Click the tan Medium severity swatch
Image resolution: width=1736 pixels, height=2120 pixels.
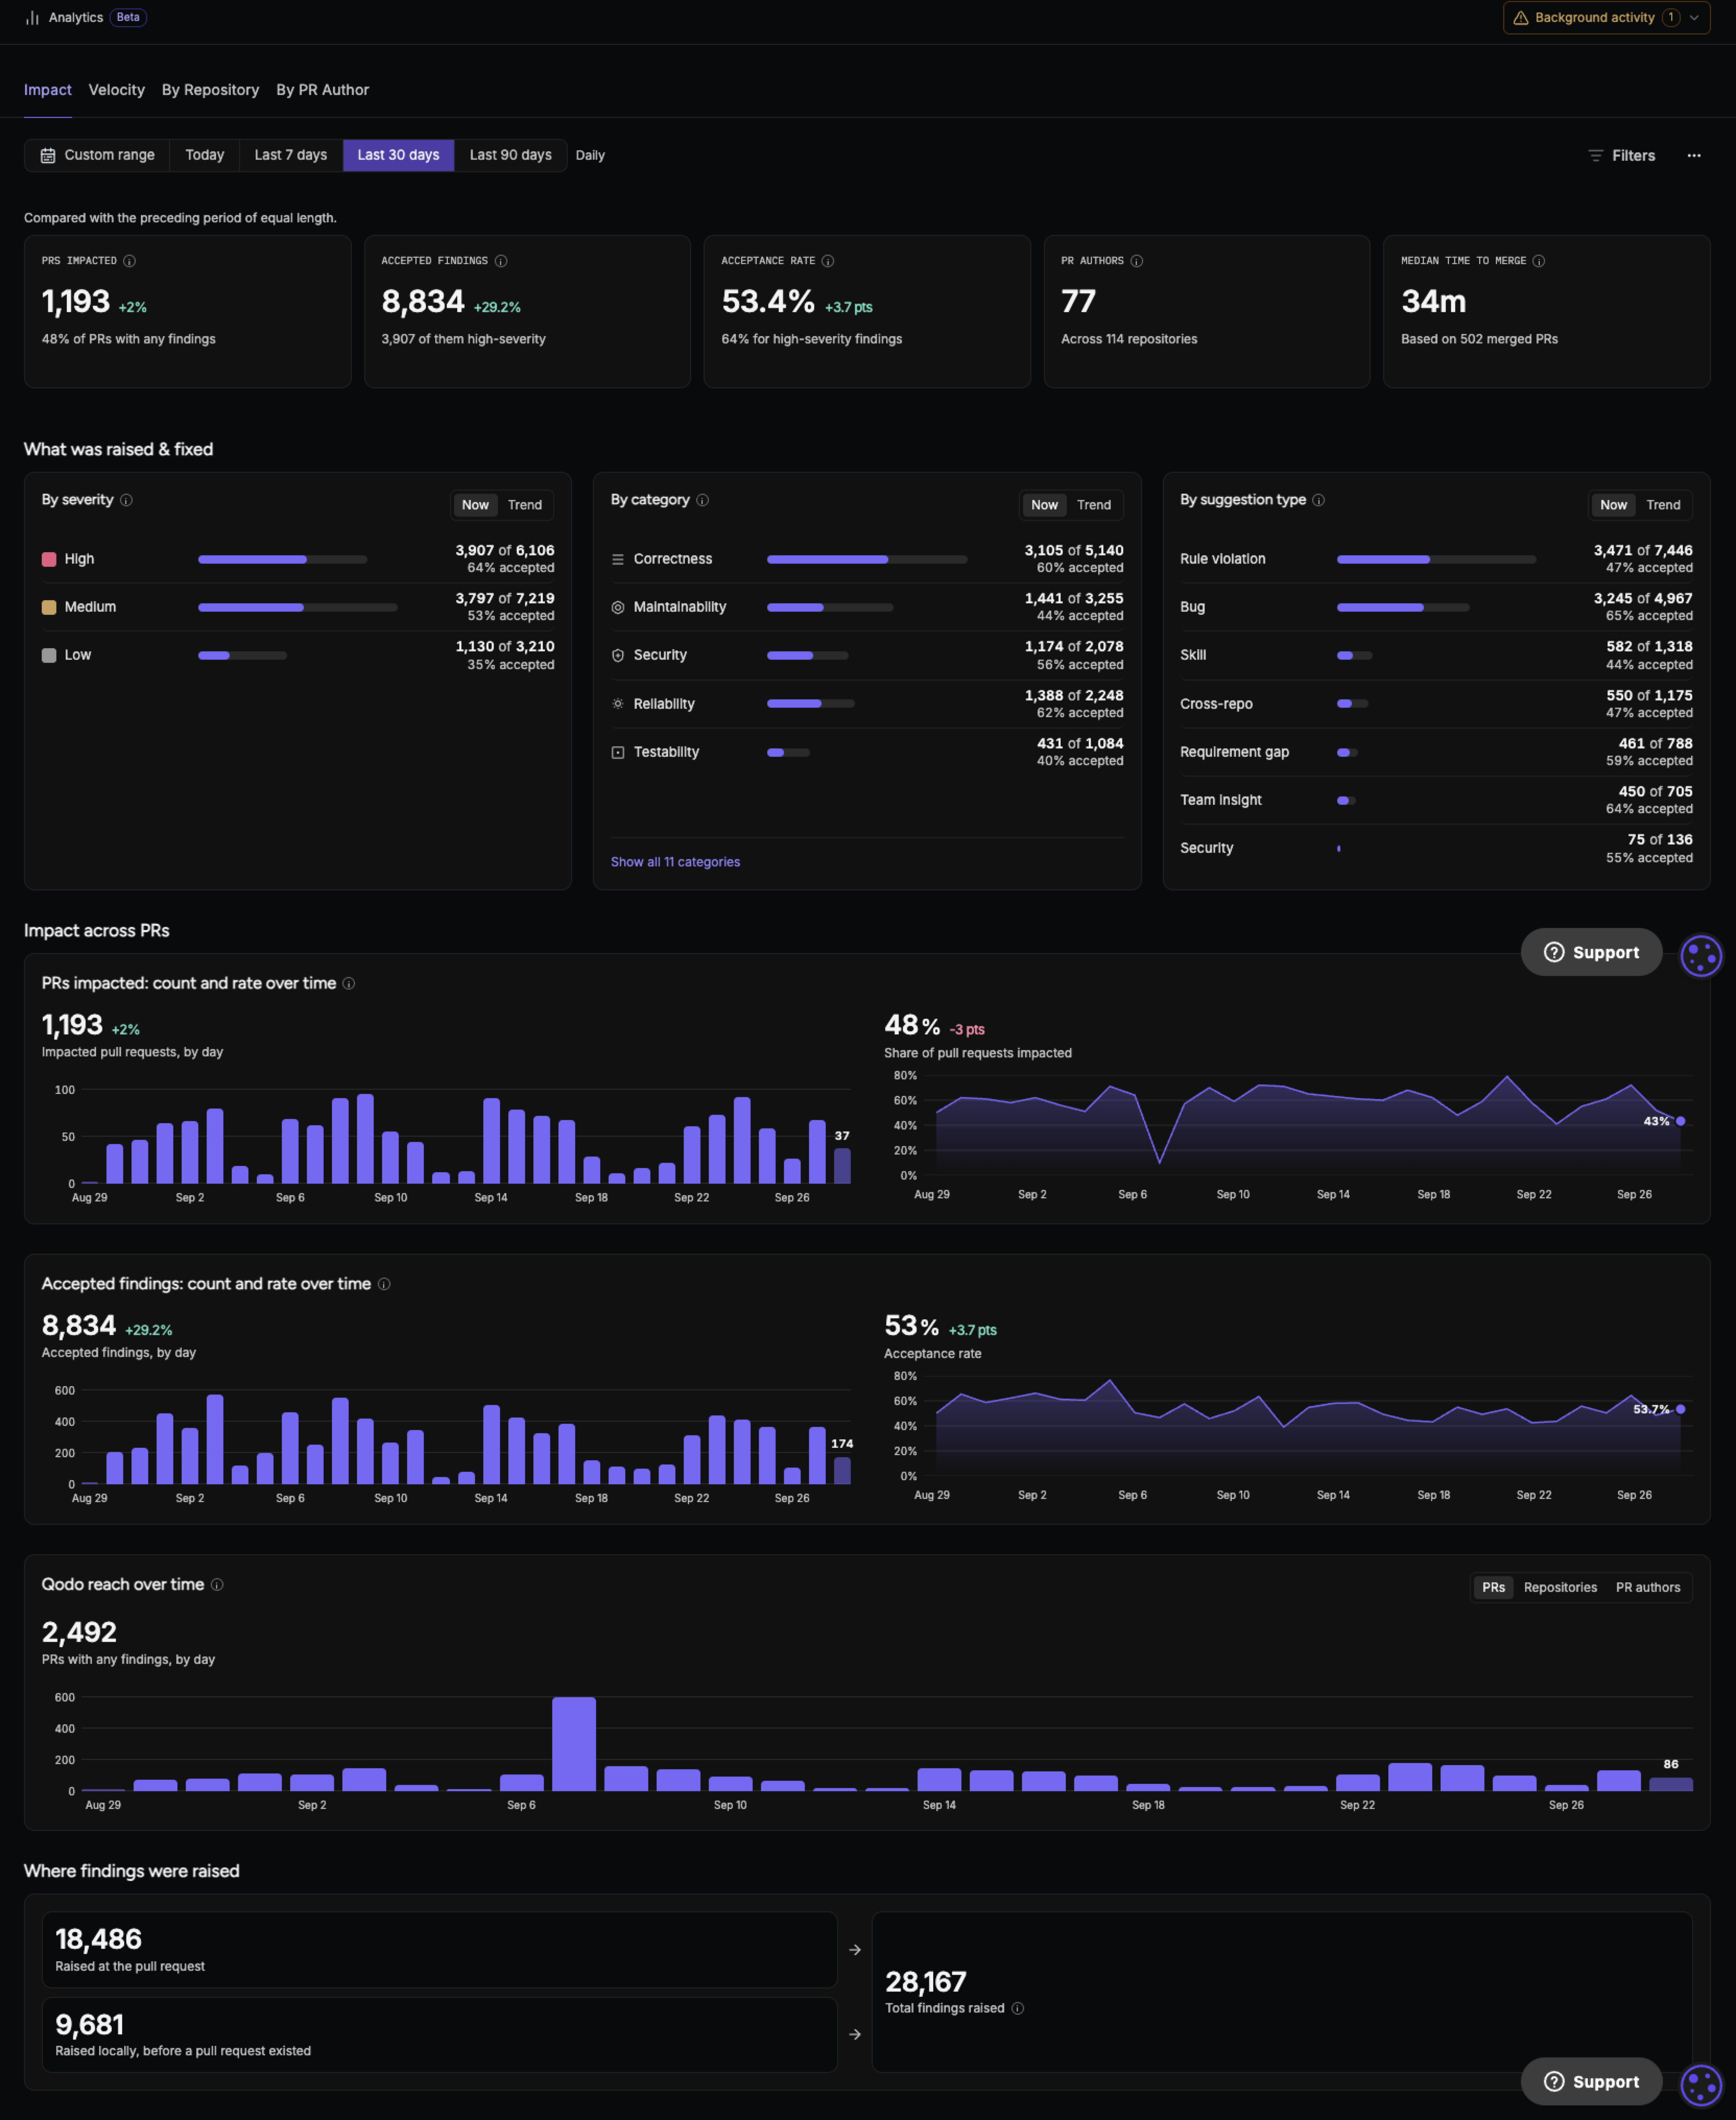coord(48,607)
